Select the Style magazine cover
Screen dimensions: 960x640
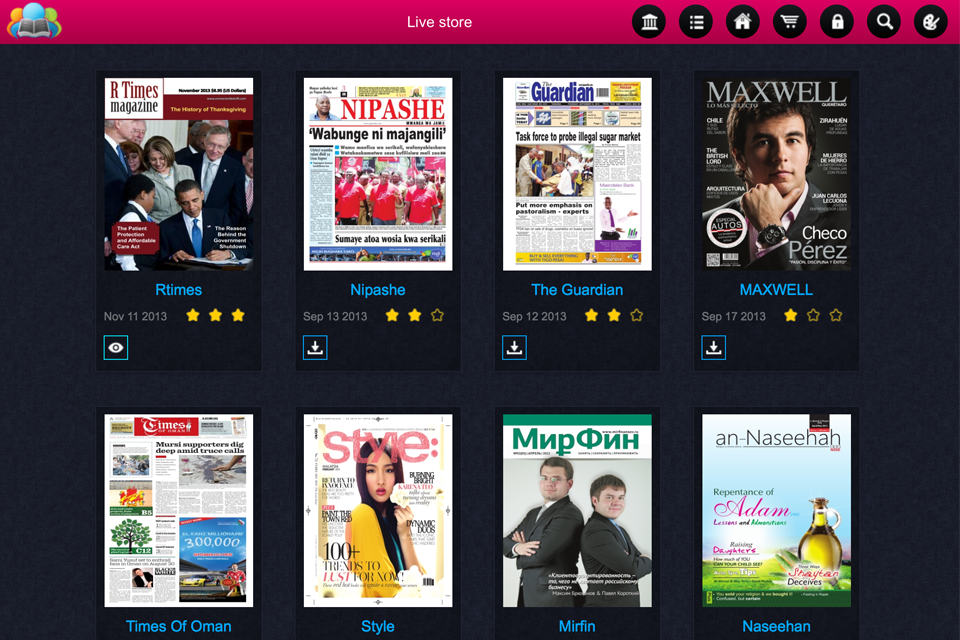tap(378, 511)
